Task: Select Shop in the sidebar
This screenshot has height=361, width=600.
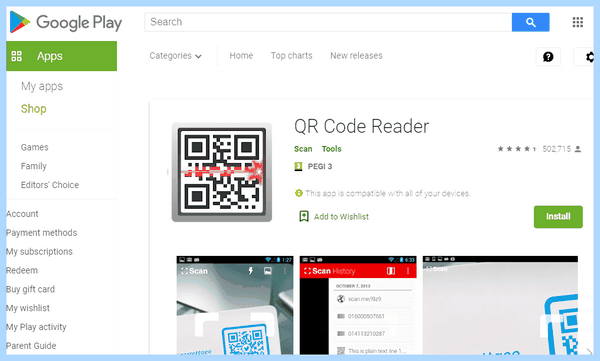Action: [34, 109]
